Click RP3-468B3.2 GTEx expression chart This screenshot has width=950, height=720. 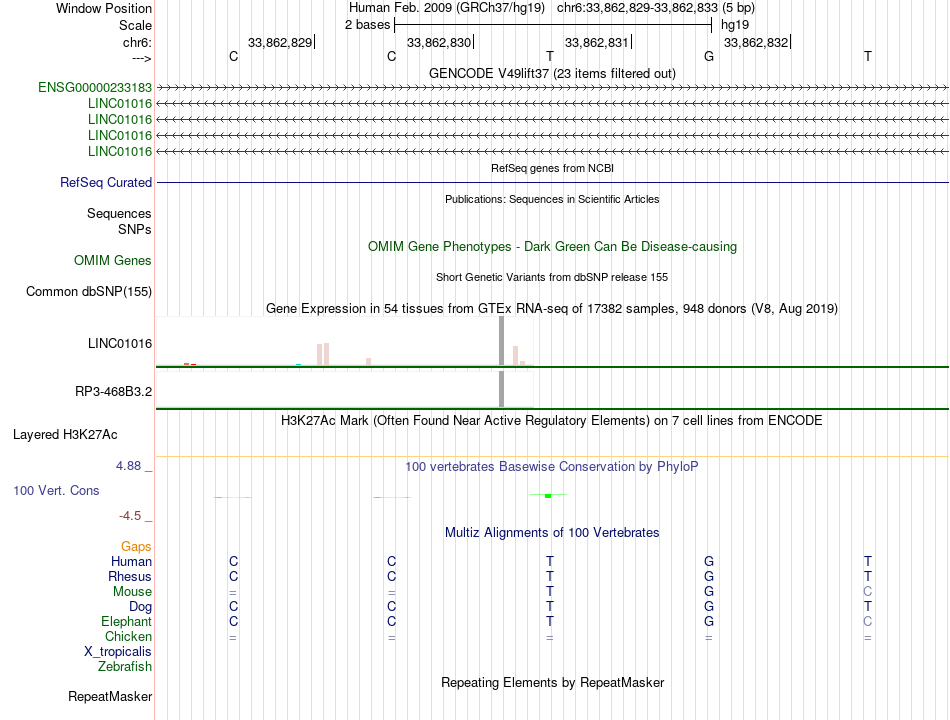345,389
